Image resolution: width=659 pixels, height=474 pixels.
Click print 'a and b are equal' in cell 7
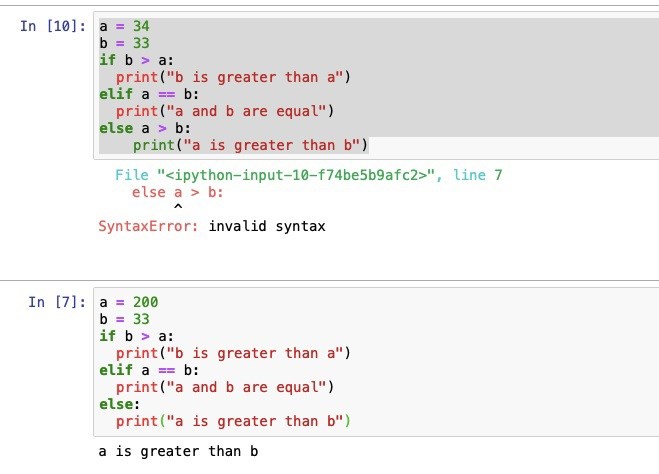point(225,387)
